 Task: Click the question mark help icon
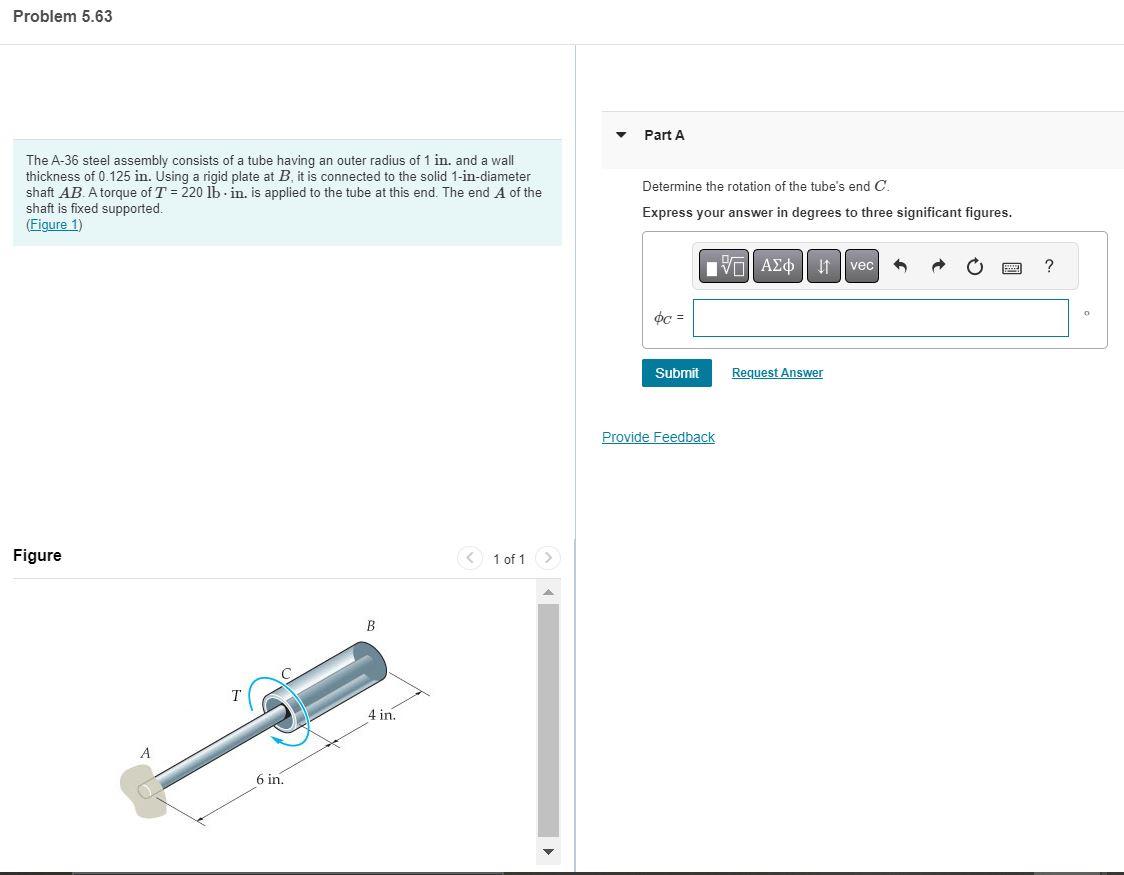point(1048,266)
